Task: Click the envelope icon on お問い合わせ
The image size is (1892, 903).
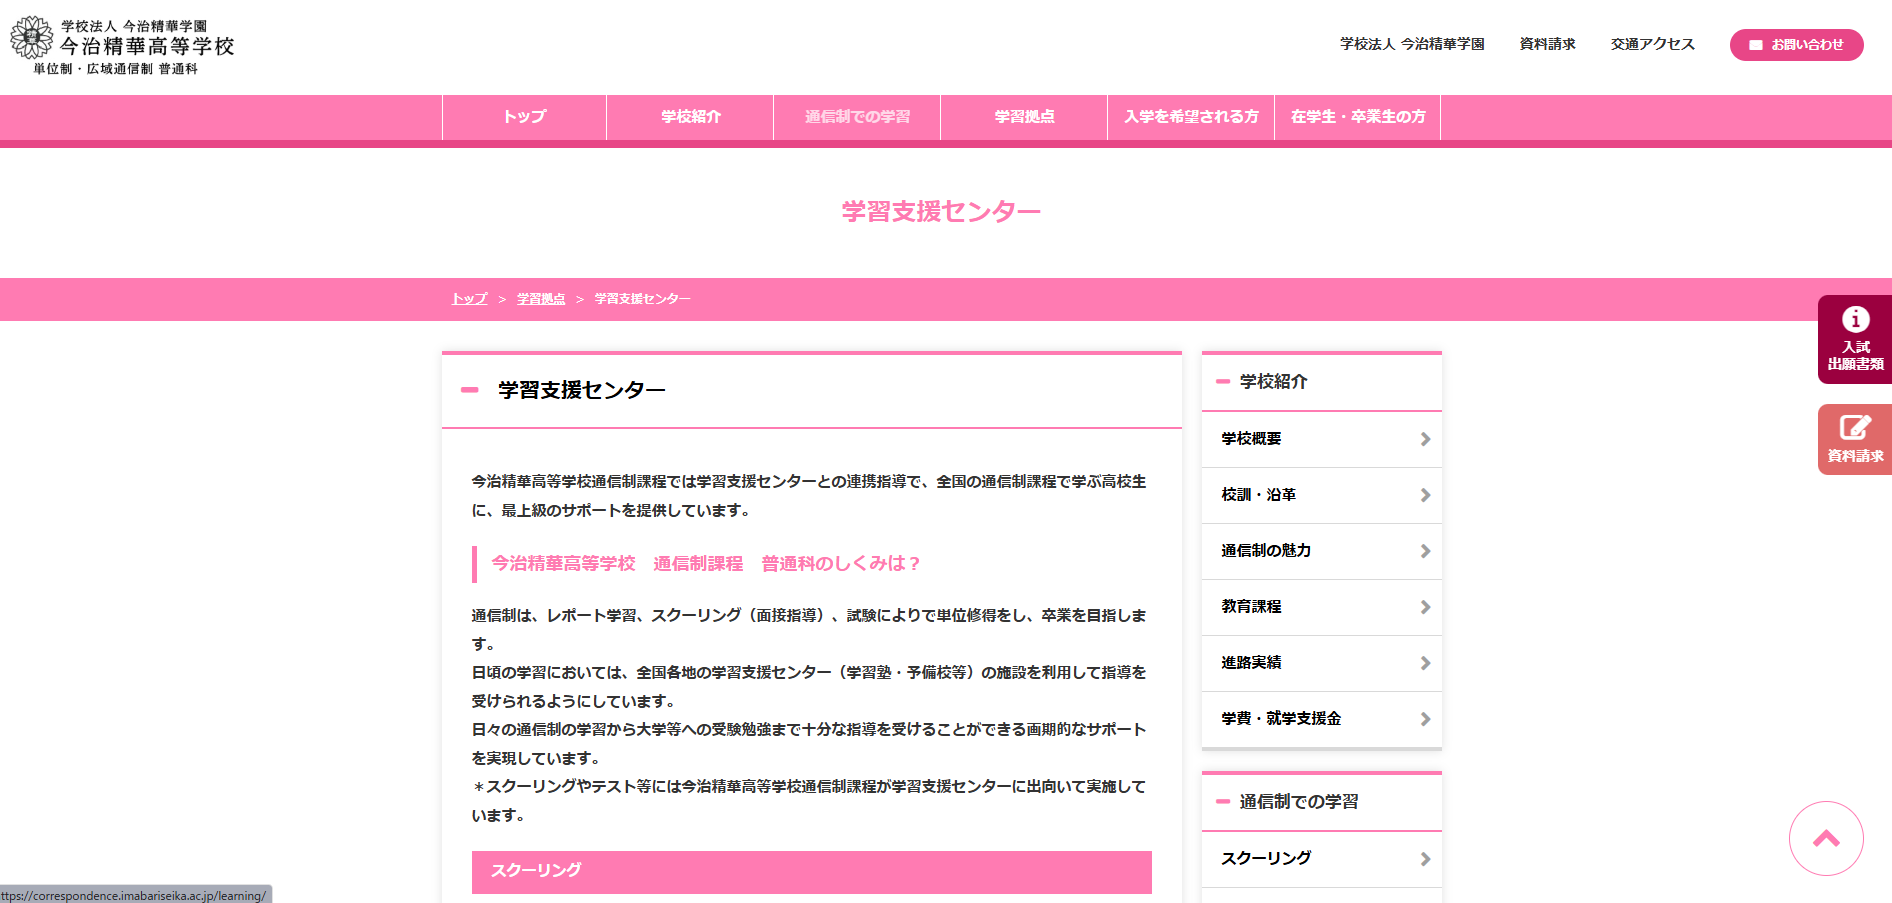Action: pyautogui.click(x=1755, y=45)
